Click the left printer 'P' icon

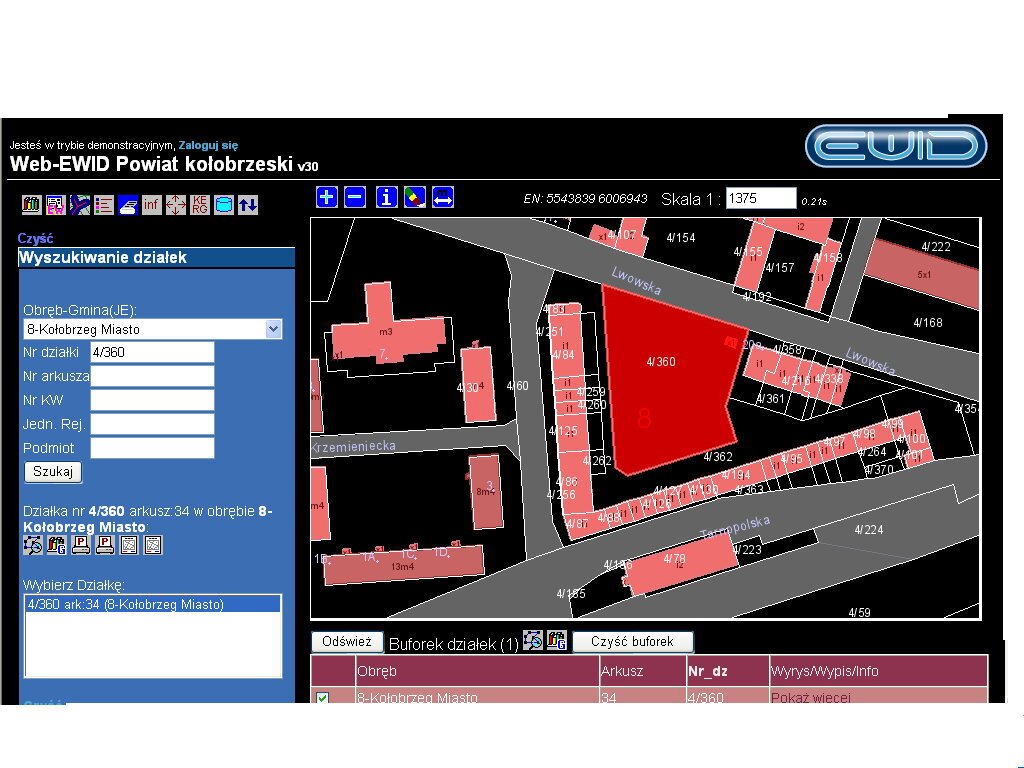coord(81,545)
